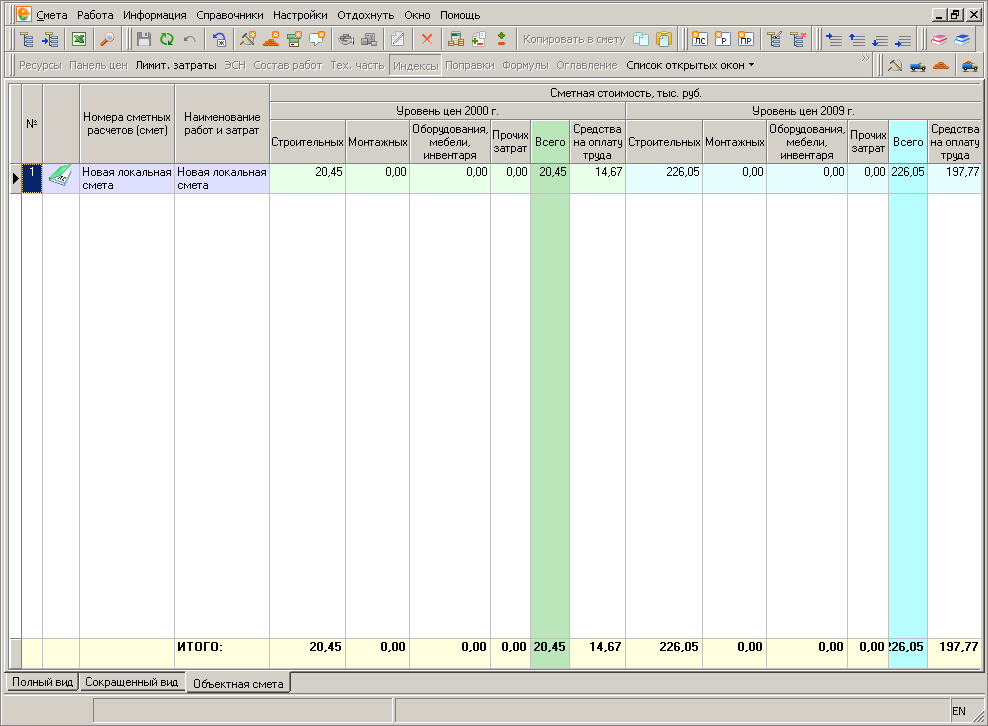Open Список открытых окон dropdown
The image size is (988, 726).
[690, 65]
